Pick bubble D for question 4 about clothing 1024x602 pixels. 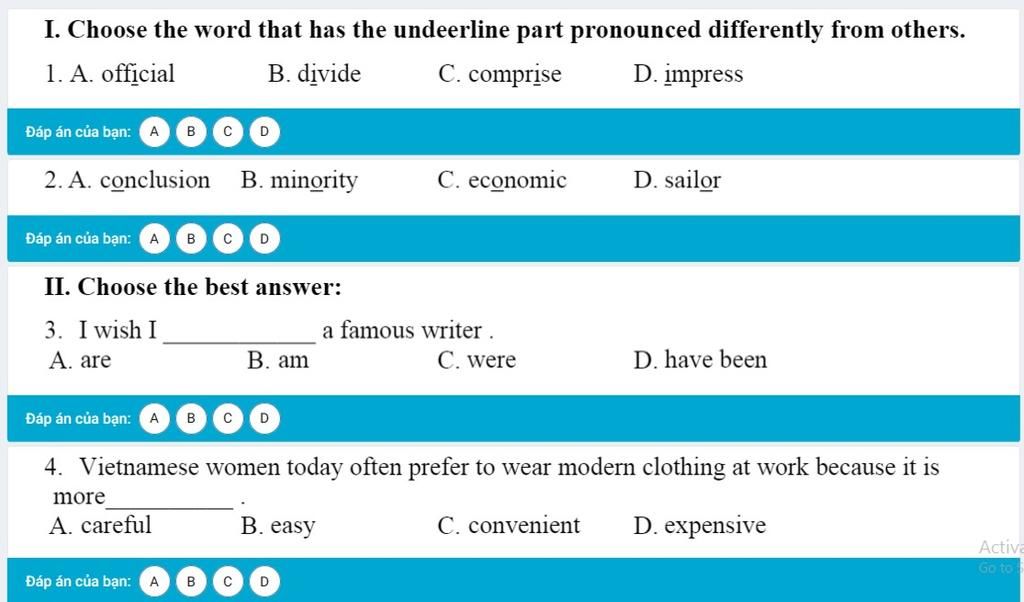pos(264,581)
